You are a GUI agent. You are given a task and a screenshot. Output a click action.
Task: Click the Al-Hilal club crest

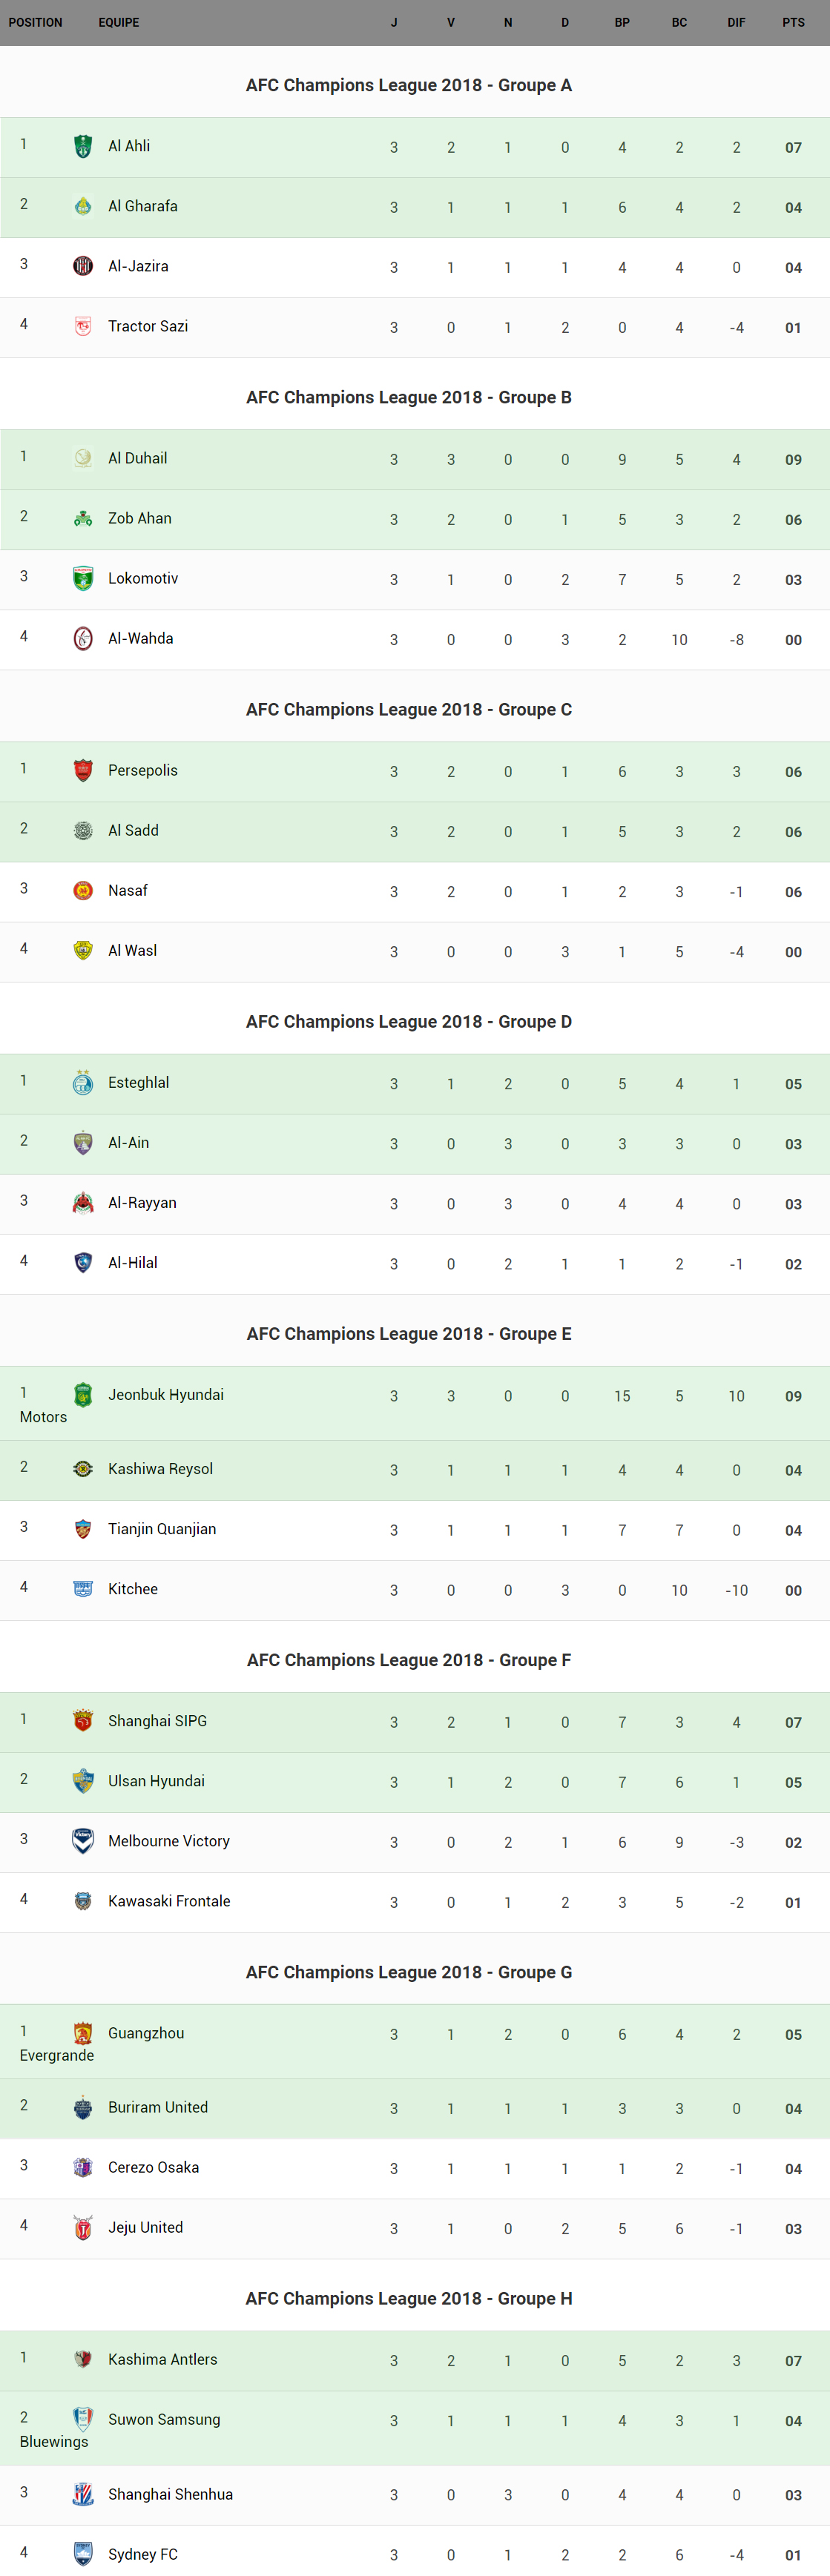point(83,1263)
